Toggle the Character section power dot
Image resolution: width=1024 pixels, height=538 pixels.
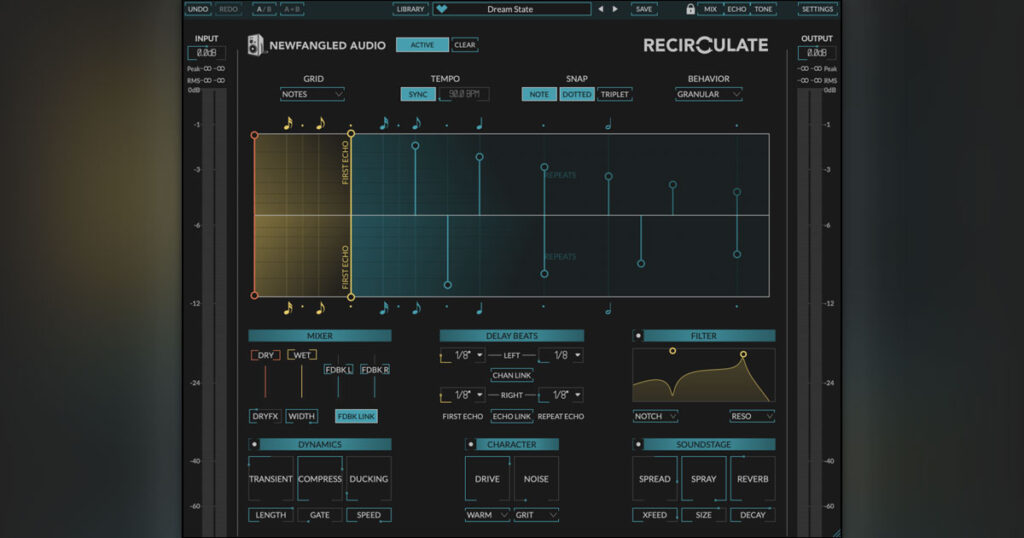[471, 444]
